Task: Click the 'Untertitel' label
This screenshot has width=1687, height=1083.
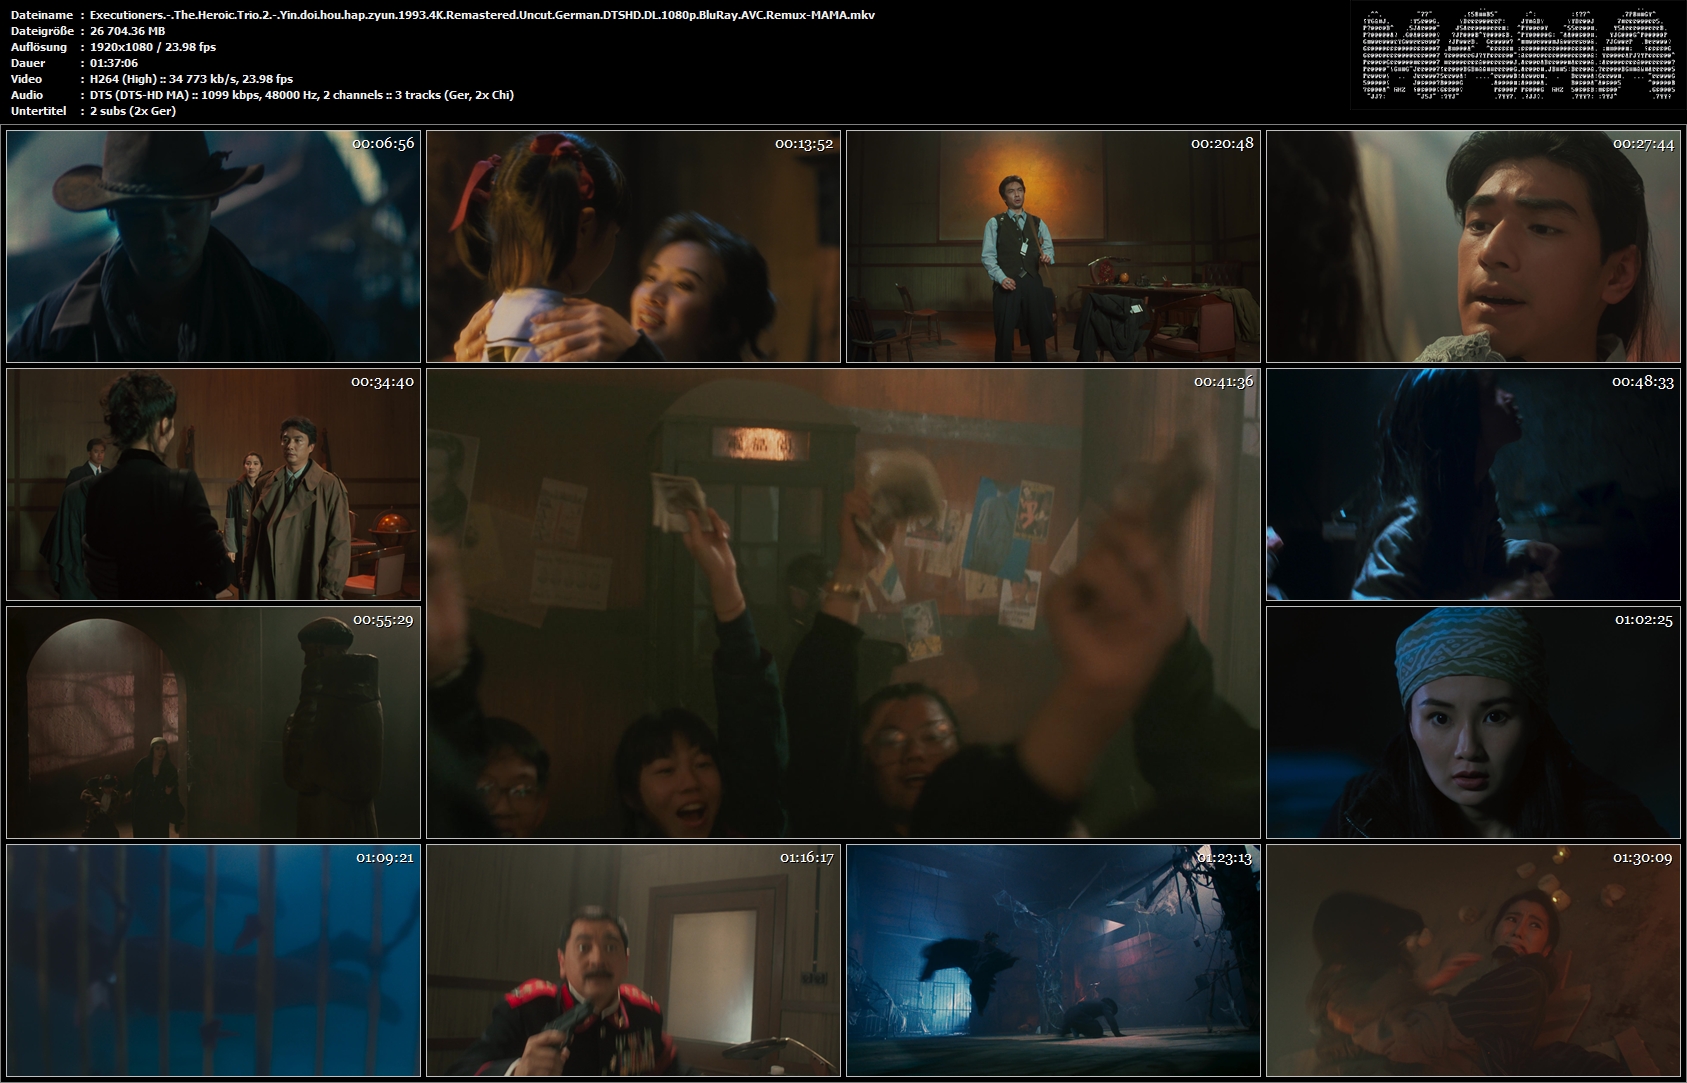Action: click(38, 111)
